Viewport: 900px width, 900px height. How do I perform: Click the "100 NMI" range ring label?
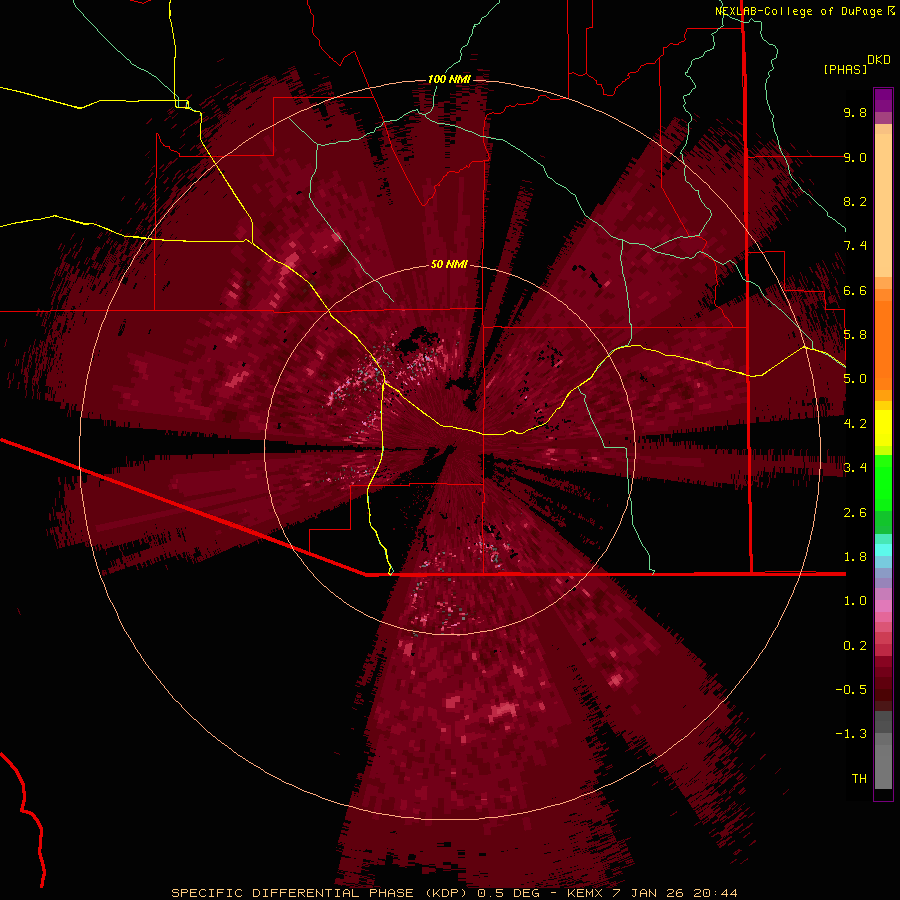click(x=449, y=79)
